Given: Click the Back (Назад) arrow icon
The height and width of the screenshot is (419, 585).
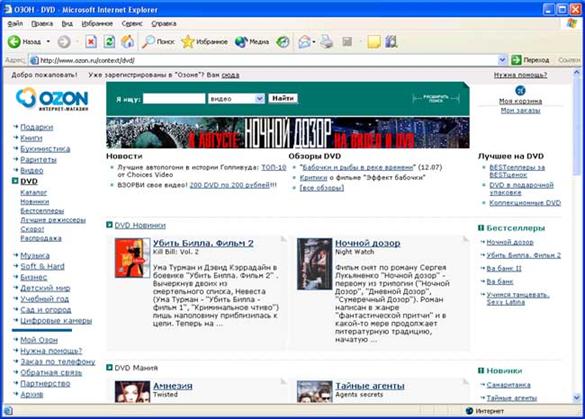Looking at the screenshot, I should click(14, 41).
